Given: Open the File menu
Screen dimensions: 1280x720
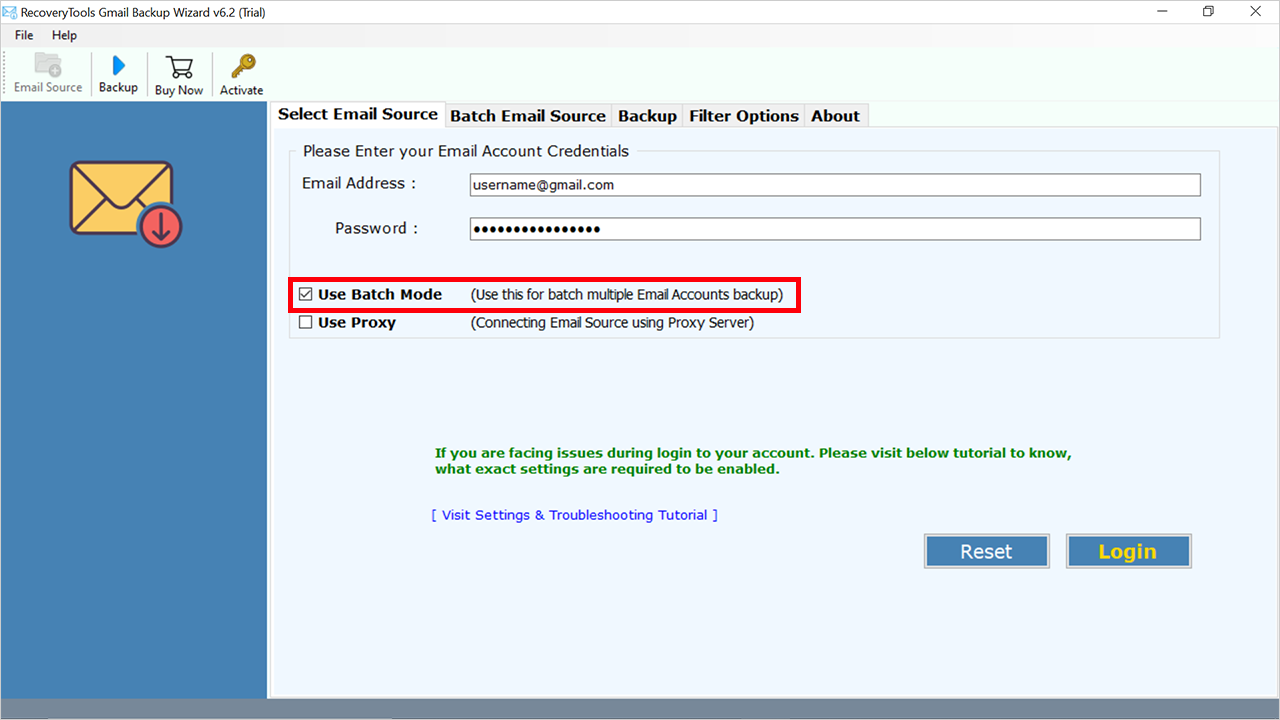Looking at the screenshot, I should pyautogui.click(x=24, y=35).
